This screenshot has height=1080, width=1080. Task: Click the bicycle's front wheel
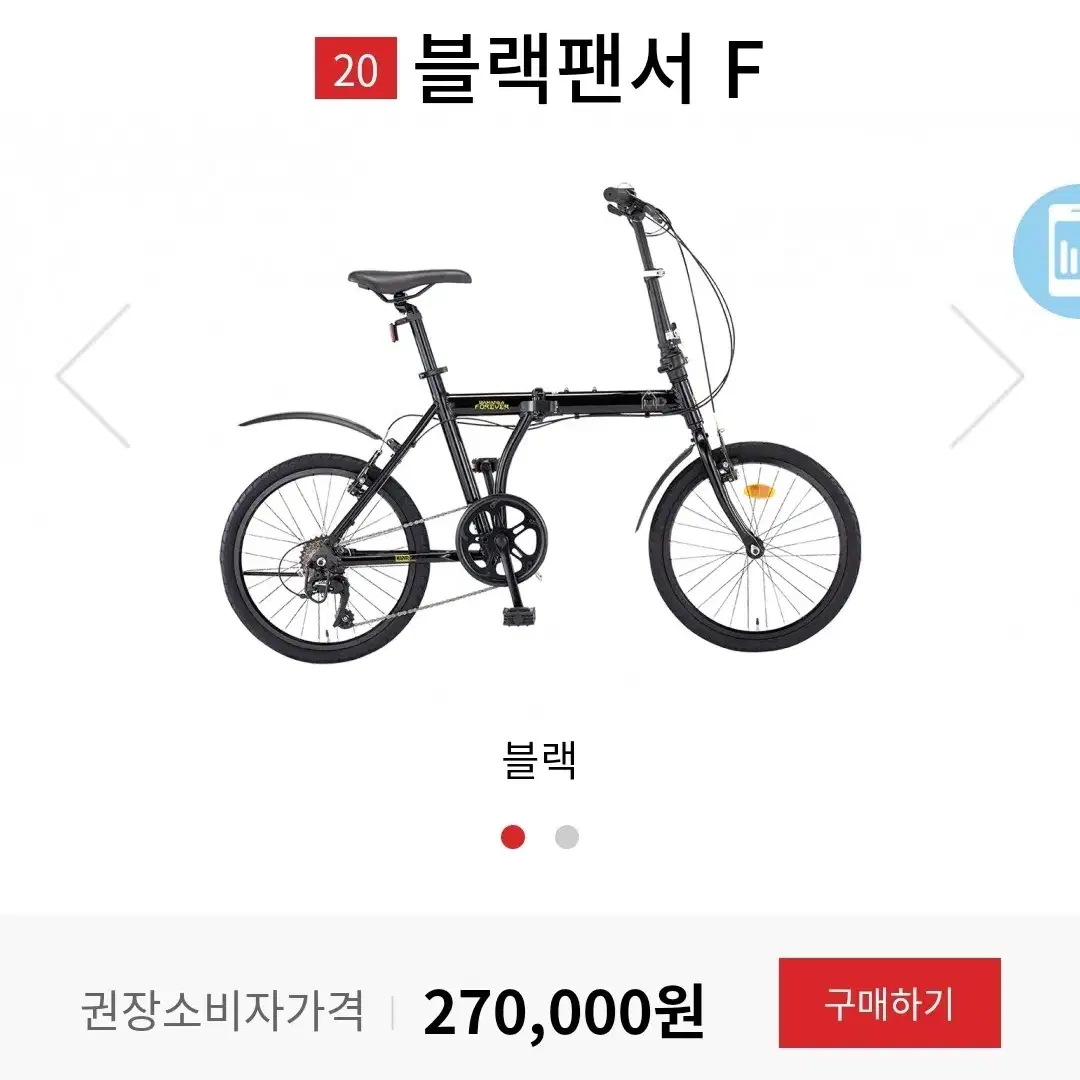tap(756, 546)
